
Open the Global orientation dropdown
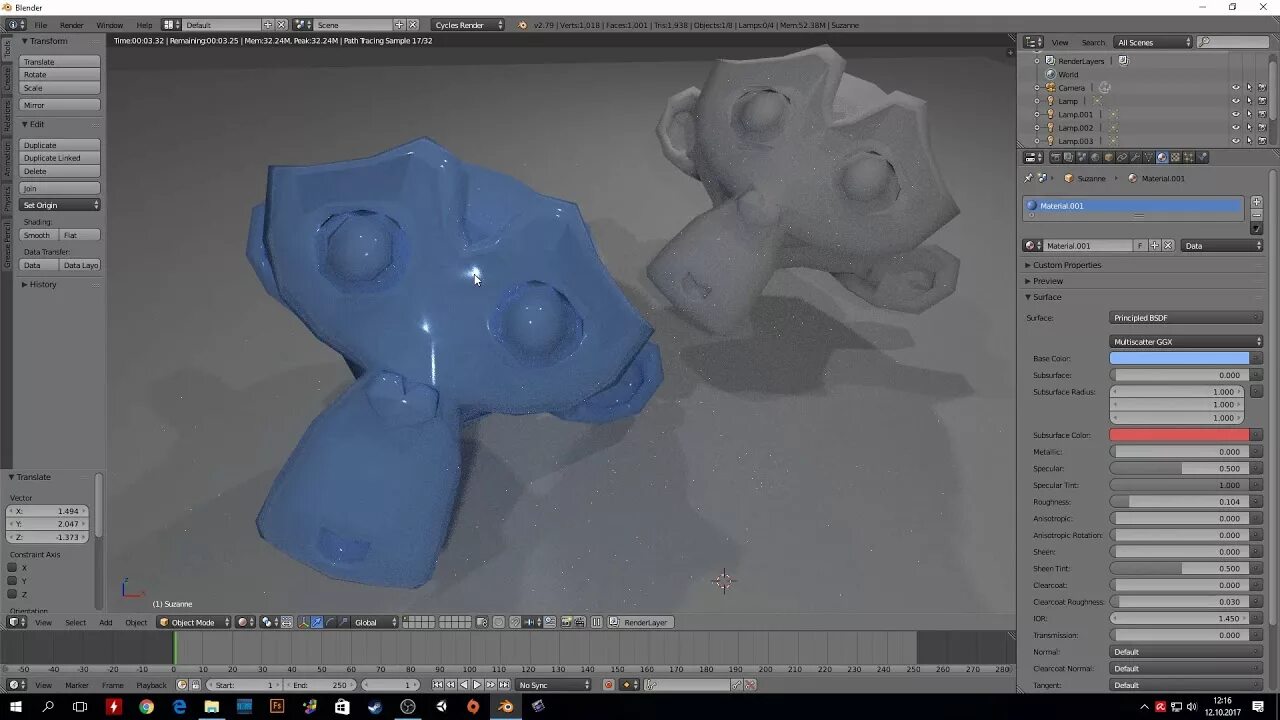click(376, 622)
